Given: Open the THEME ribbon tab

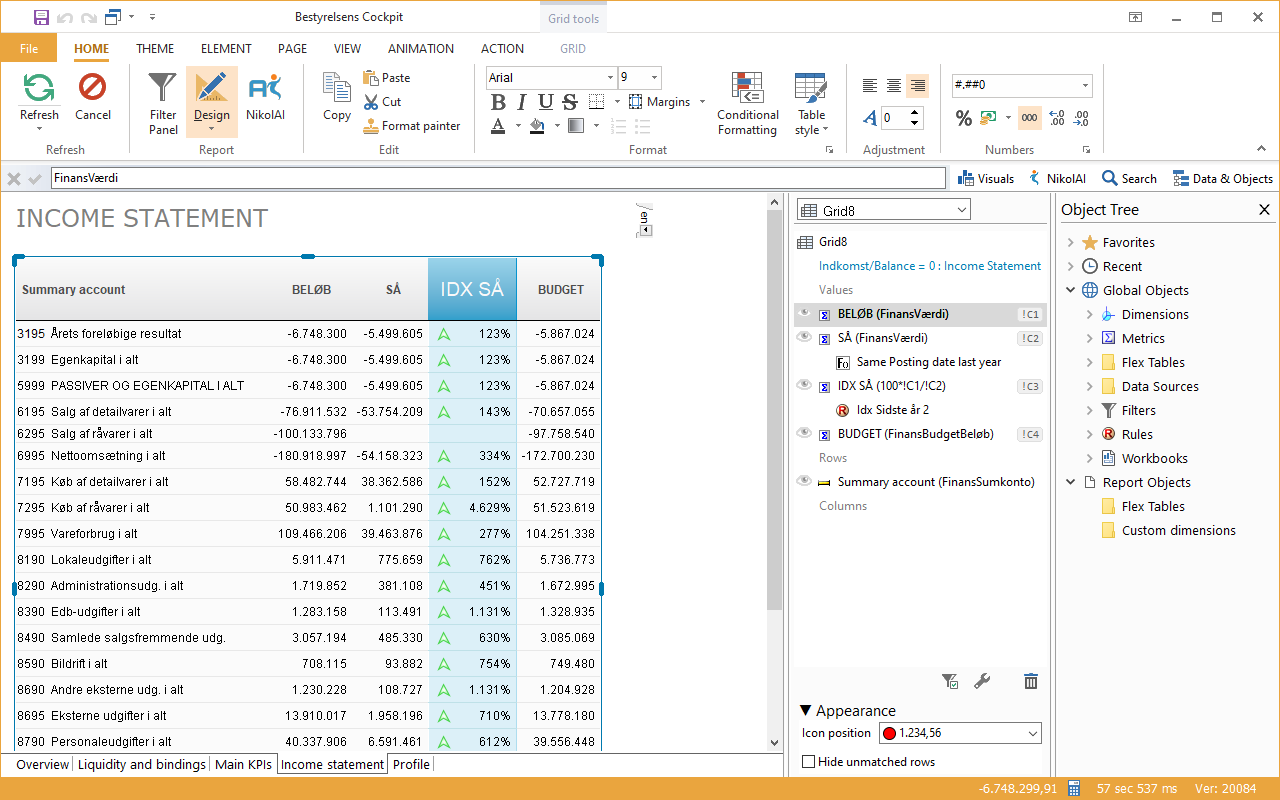Looking at the screenshot, I should click(155, 48).
